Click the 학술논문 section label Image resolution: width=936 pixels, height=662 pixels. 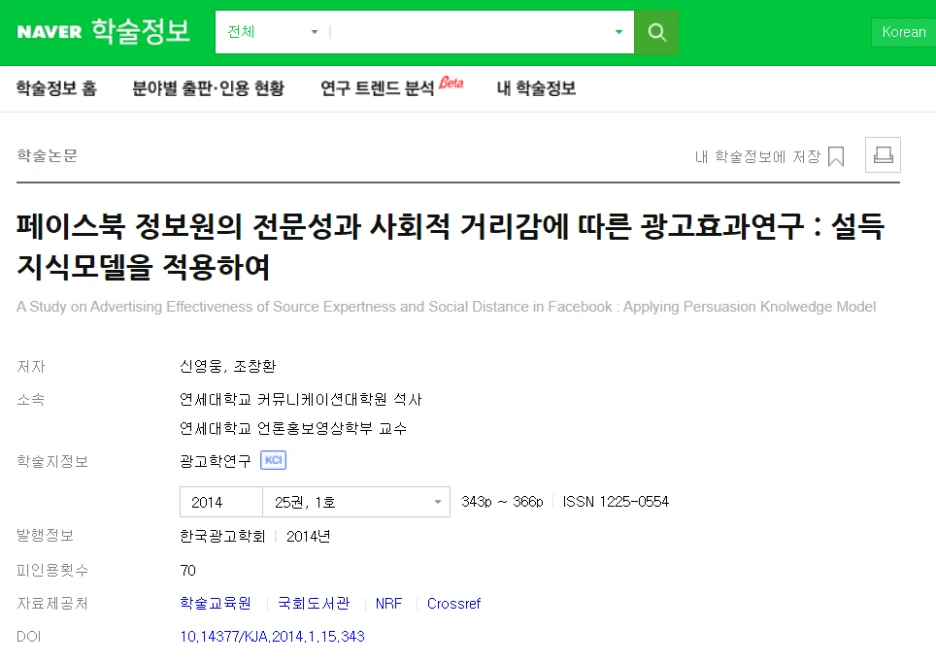pyautogui.click(x=47, y=156)
